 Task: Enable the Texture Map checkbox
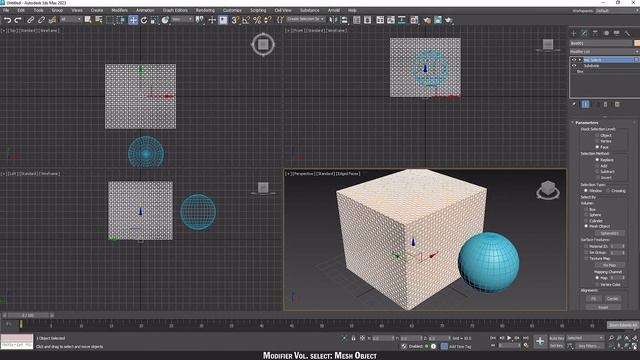click(586, 258)
